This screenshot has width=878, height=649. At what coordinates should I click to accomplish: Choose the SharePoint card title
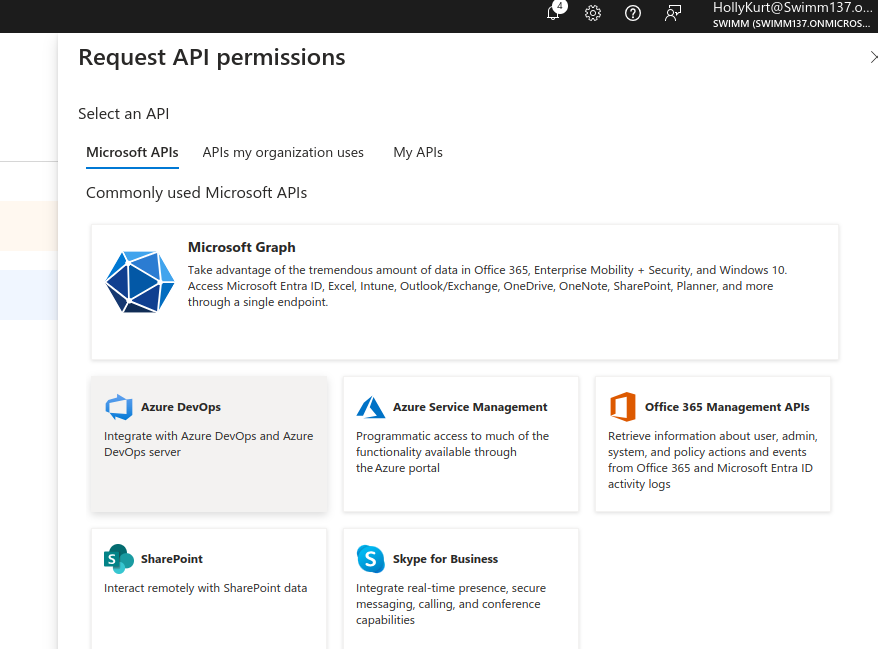171,559
